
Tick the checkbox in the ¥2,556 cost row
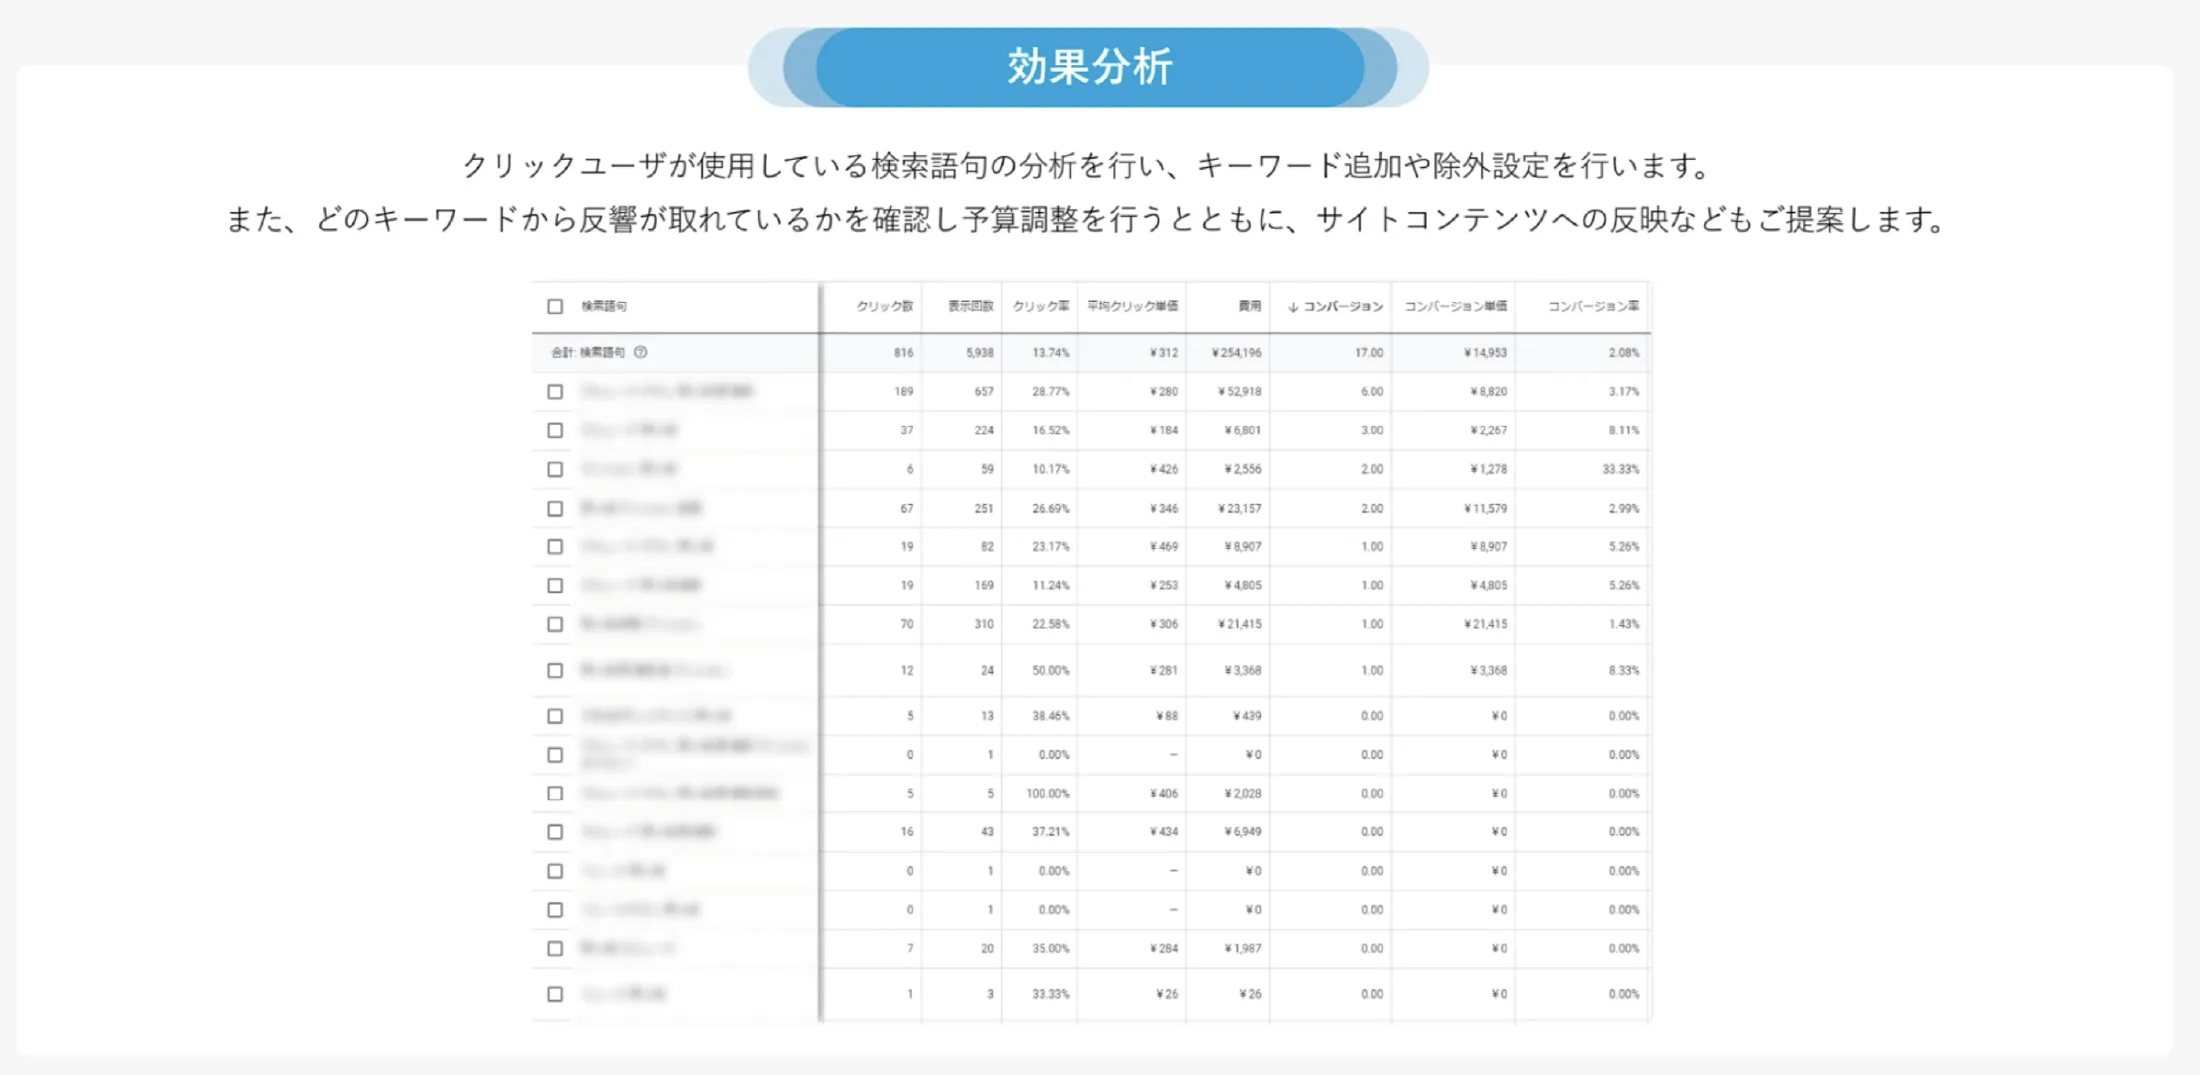pyautogui.click(x=555, y=469)
